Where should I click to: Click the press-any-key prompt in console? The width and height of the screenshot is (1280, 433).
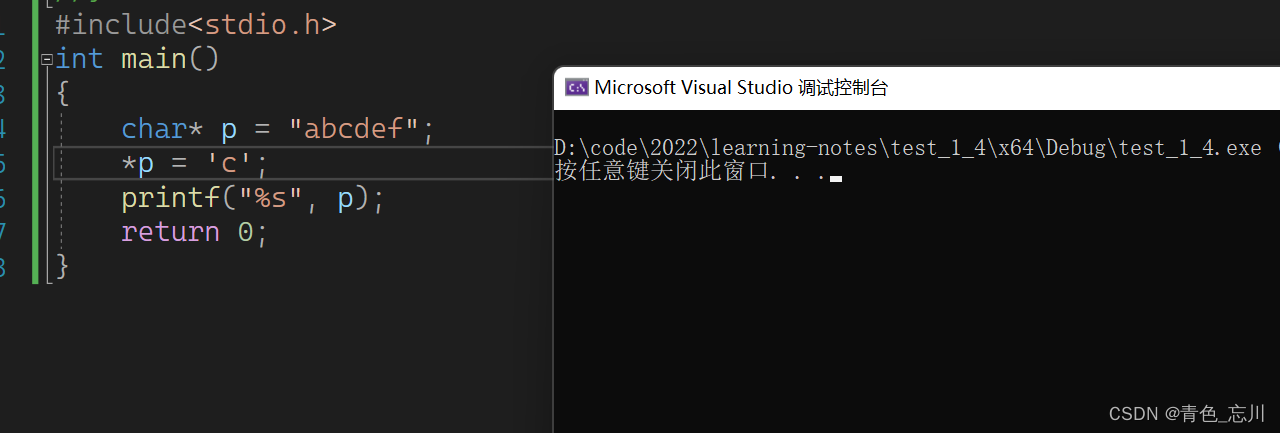(690, 171)
